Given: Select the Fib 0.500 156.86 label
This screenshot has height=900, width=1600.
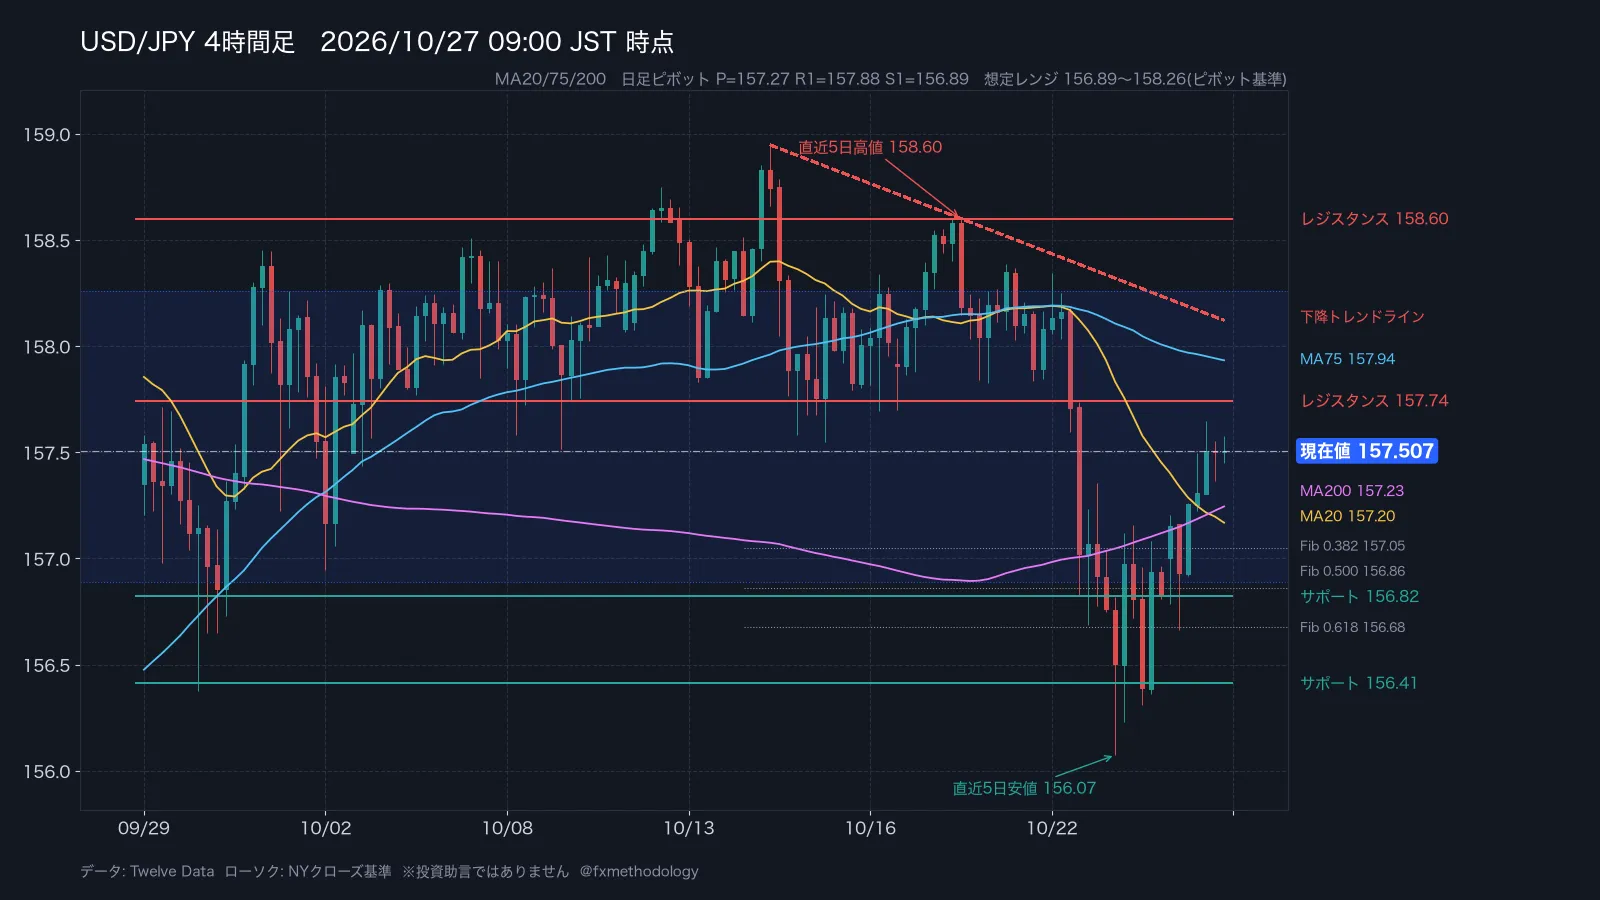Looking at the screenshot, I should pyautogui.click(x=1352, y=571).
